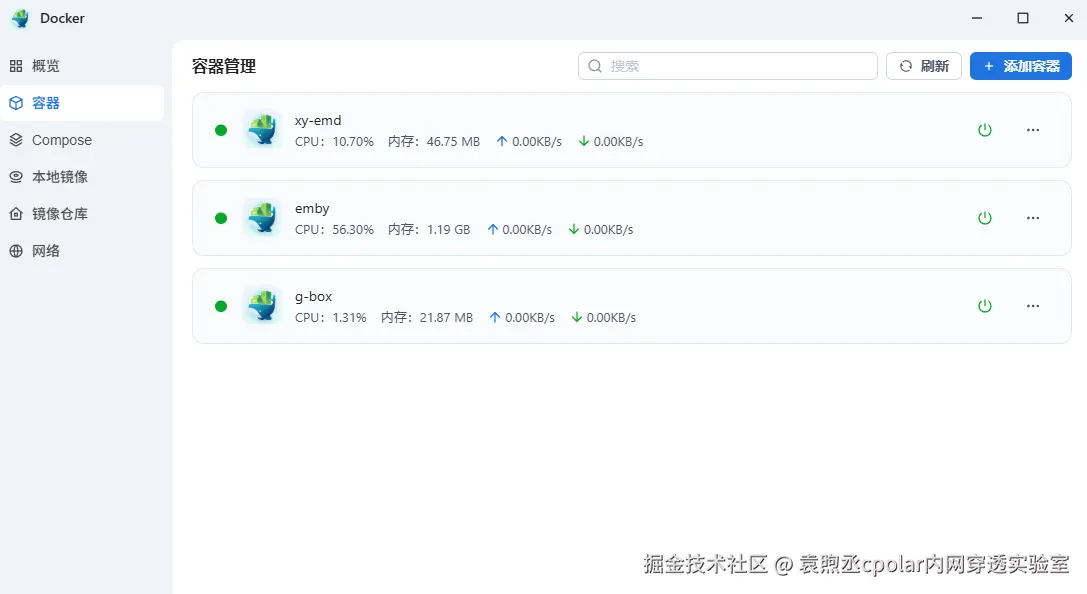Click the memory value 46.75 MB
Image resolution: width=1087 pixels, height=594 pixels.
pos(453,141)
